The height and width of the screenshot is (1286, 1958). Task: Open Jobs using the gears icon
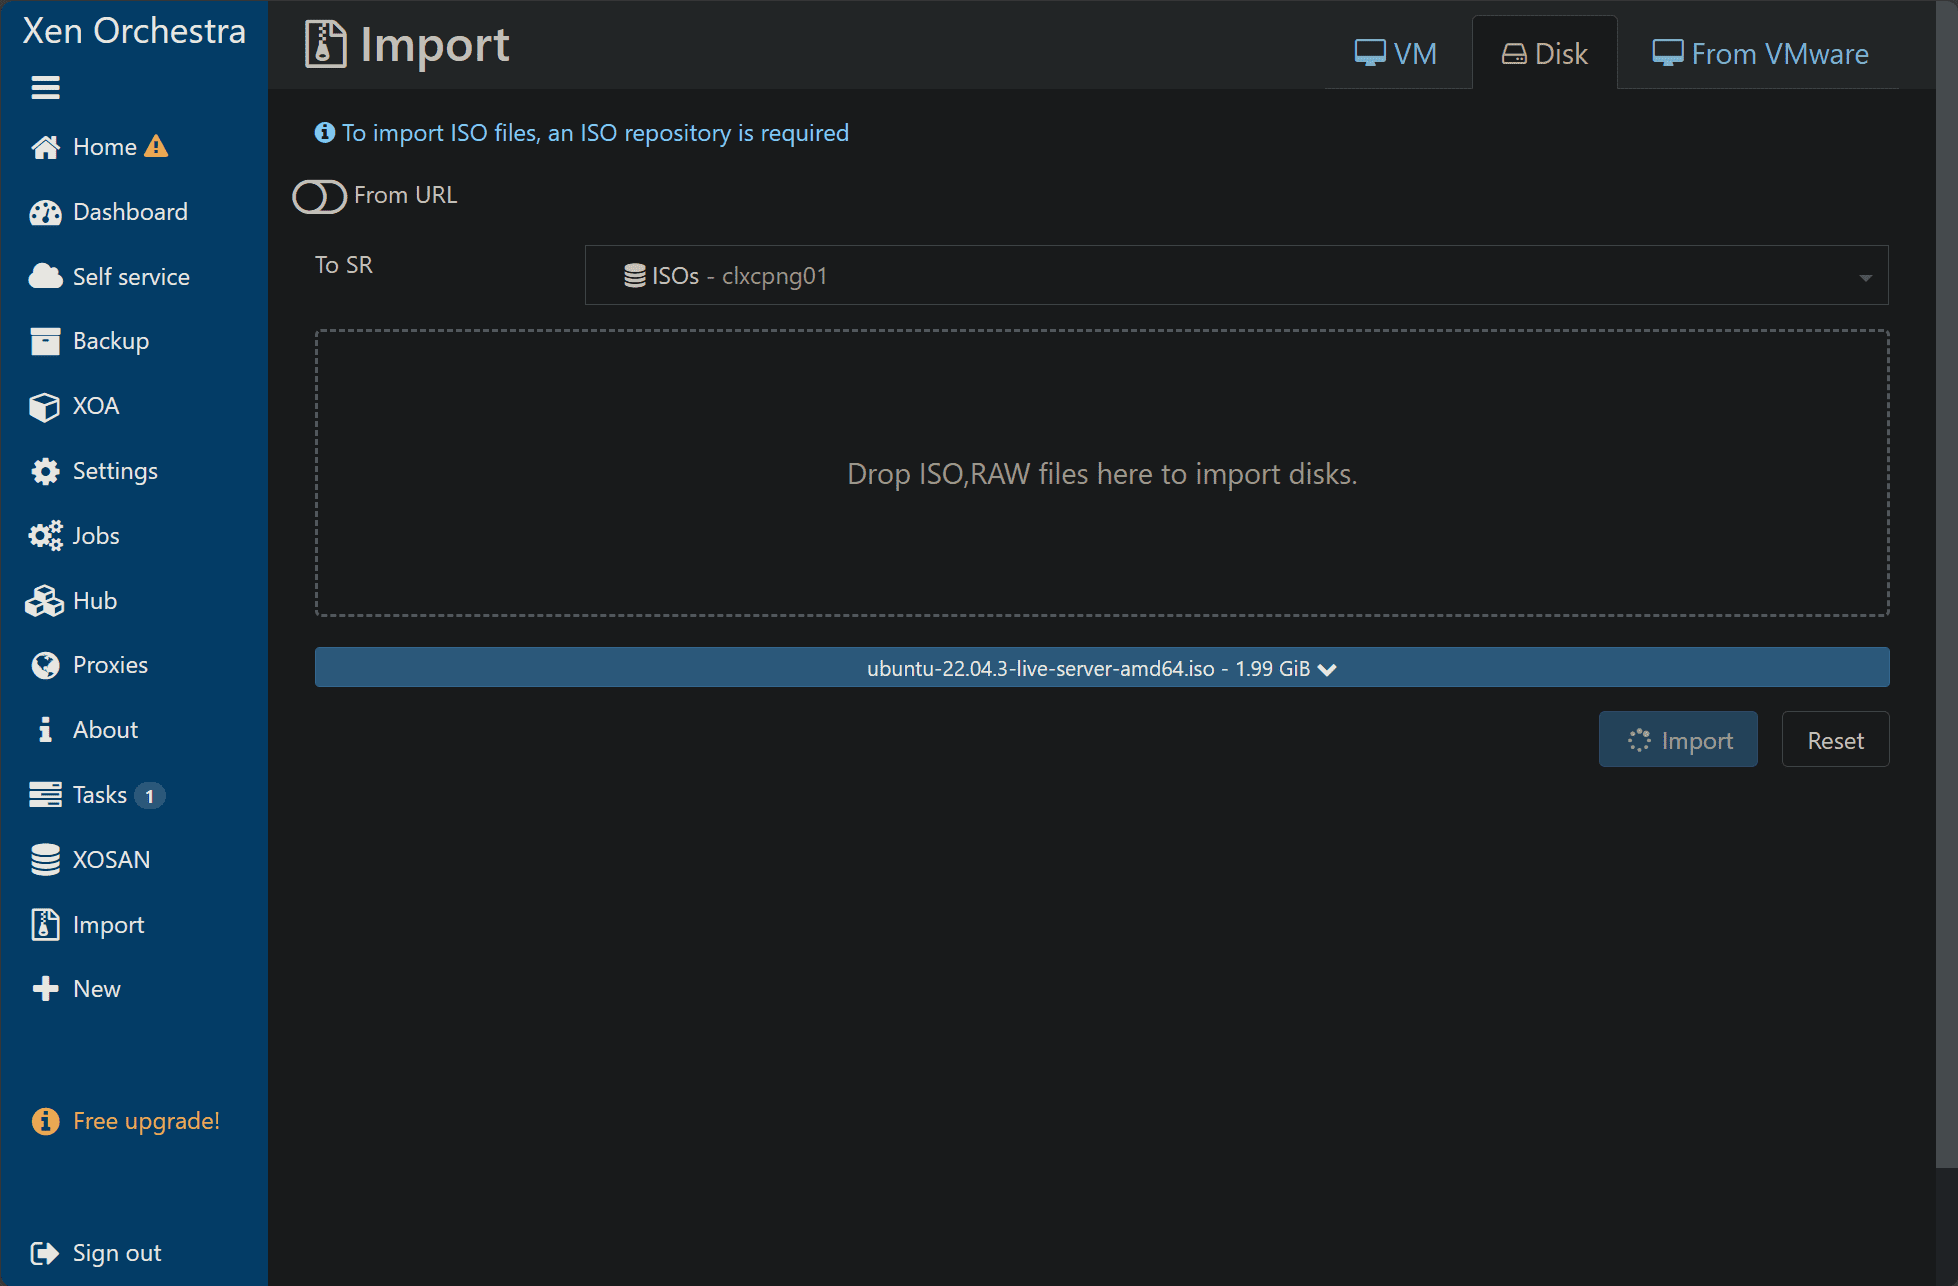45,536
